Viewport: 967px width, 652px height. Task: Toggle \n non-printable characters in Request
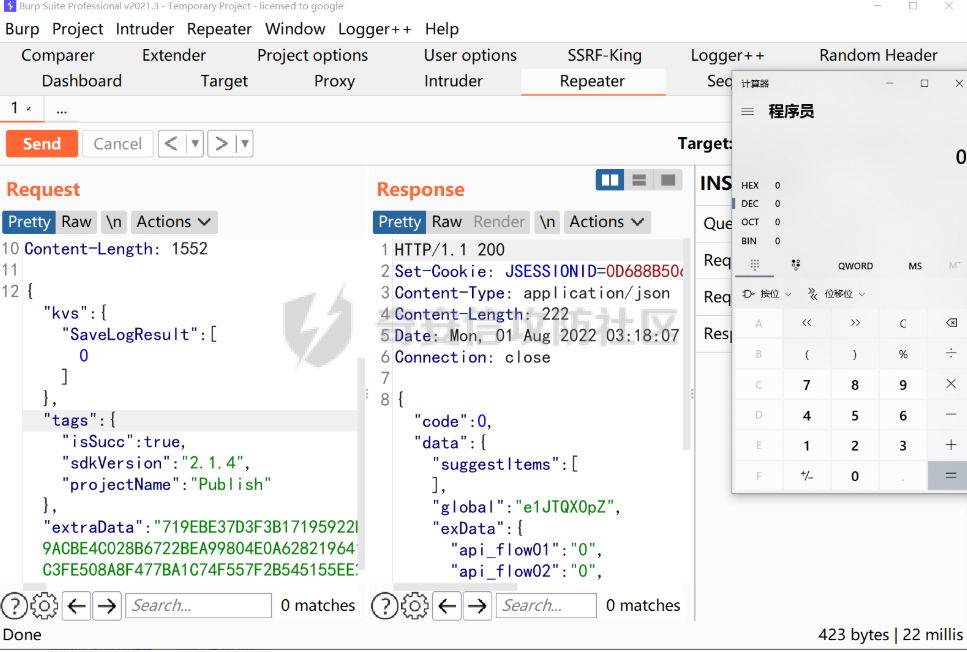click(x=113, y=222)
